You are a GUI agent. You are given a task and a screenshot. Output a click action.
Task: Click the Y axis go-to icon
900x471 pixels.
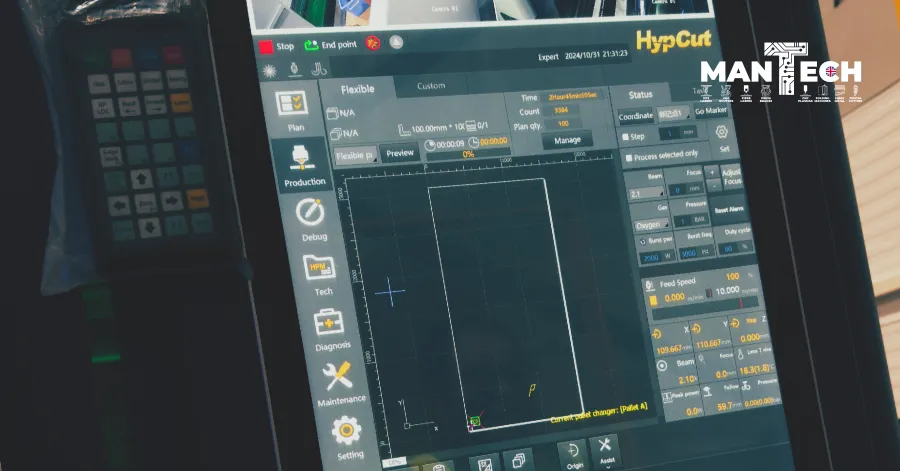(696, 329)
